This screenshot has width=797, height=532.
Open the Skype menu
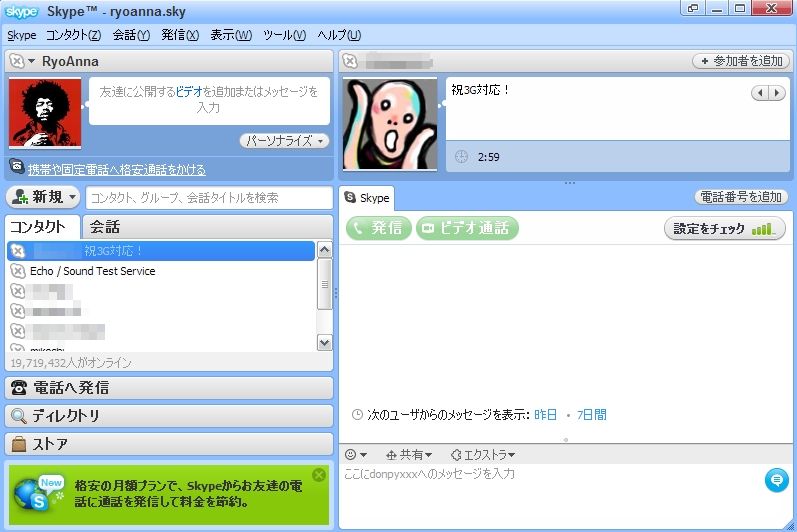click(21, 35)
